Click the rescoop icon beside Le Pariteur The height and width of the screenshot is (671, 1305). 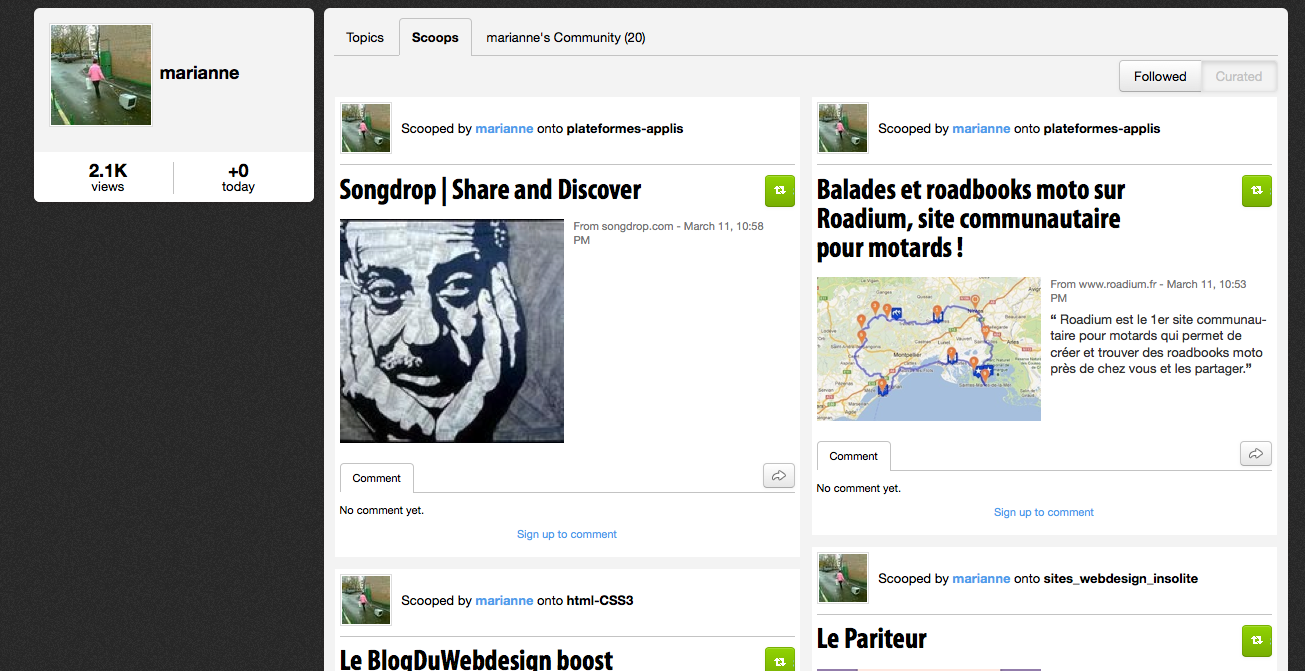1257,641
